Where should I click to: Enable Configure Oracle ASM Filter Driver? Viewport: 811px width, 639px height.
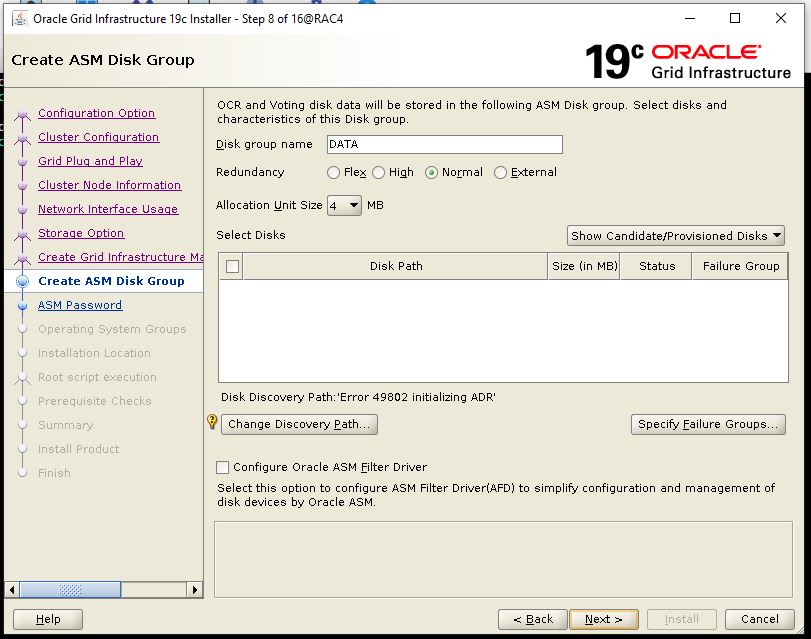click(x=222, y=467)
